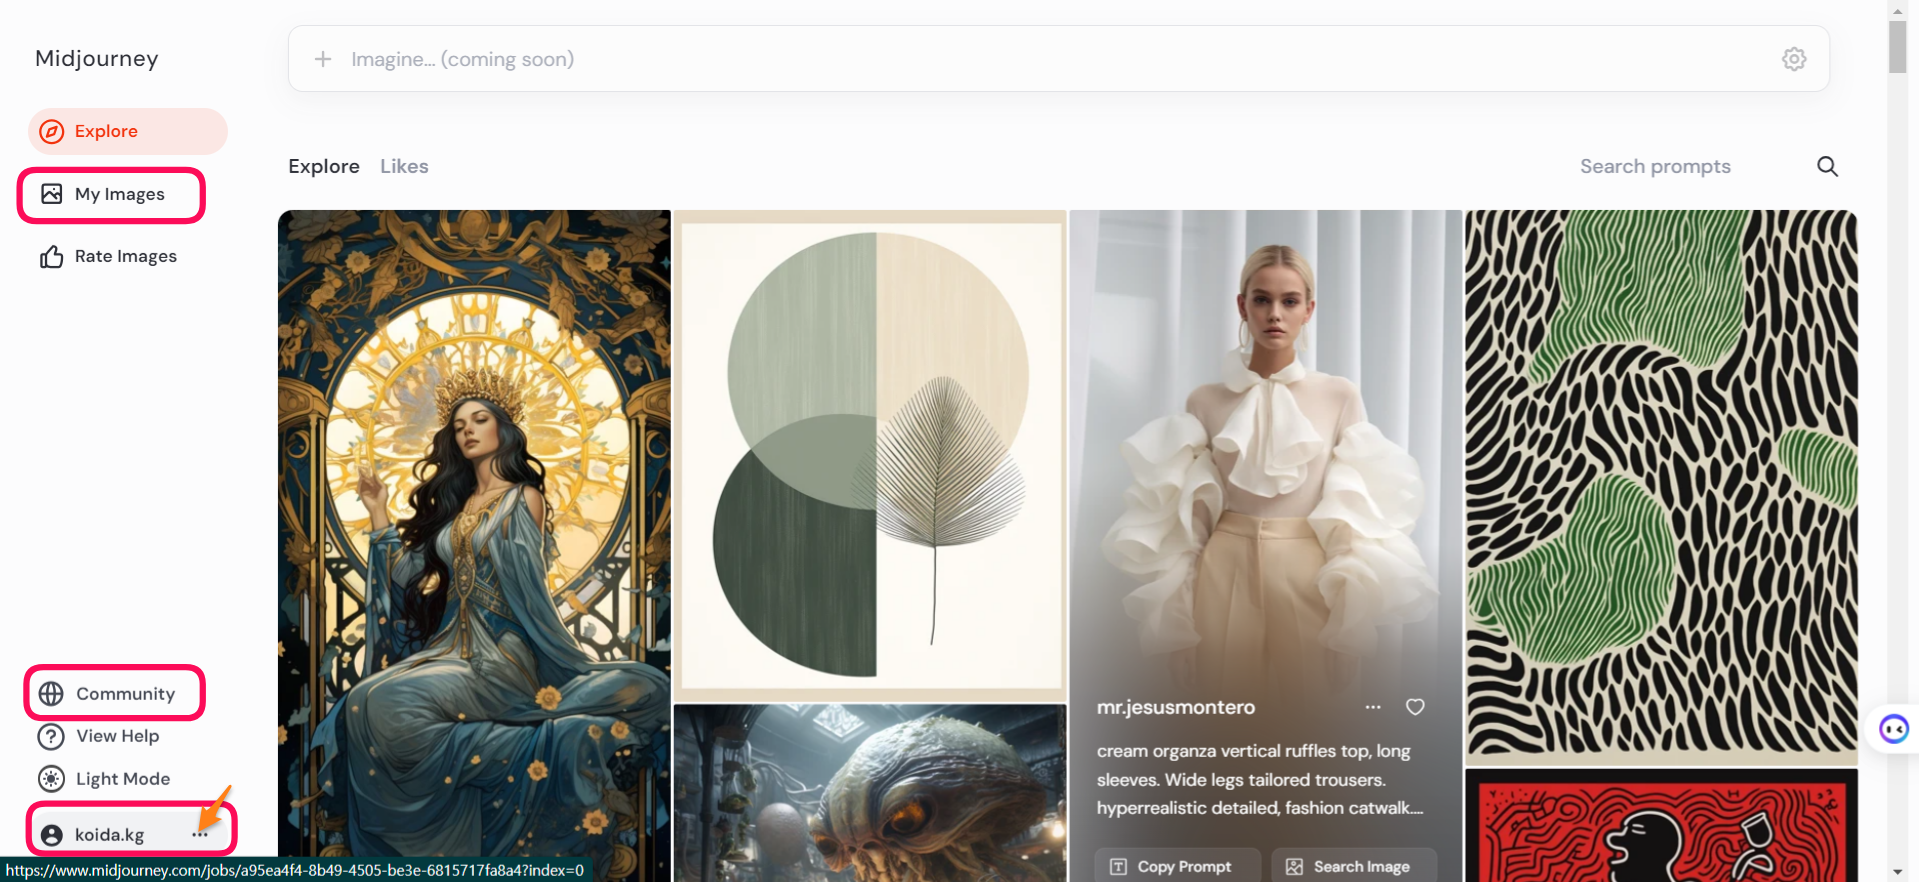The height and width of the screenshot is (882, 1919).
Task: Click the View Help question mark icon
Action: click(x=50, y=737)
